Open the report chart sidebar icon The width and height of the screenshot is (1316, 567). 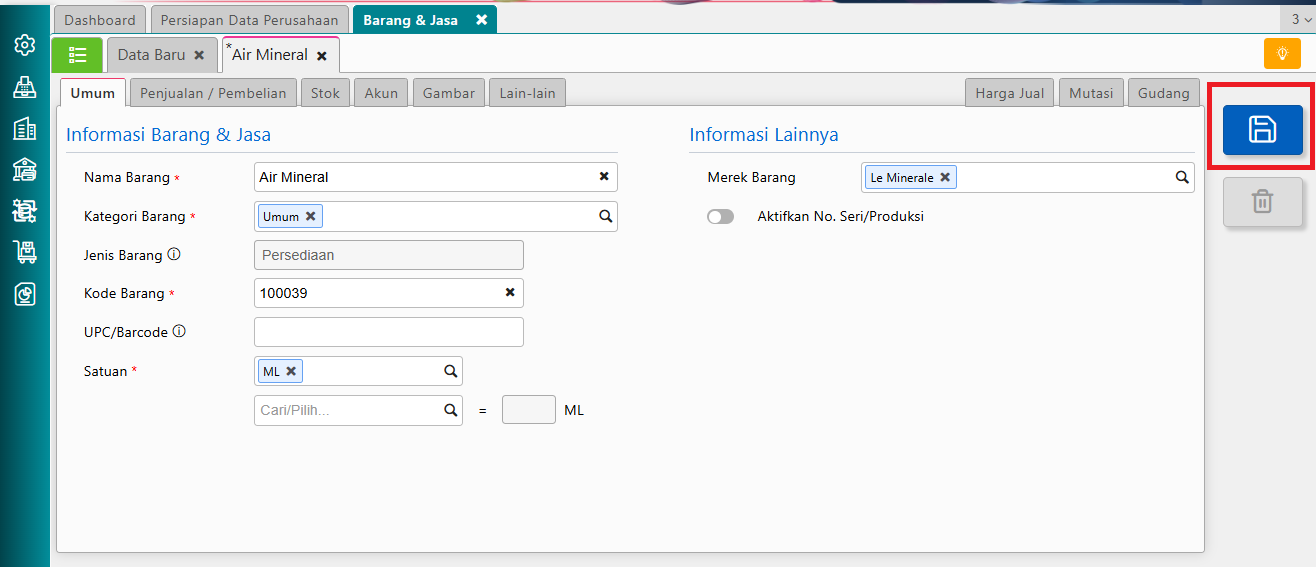pos(25,294)
